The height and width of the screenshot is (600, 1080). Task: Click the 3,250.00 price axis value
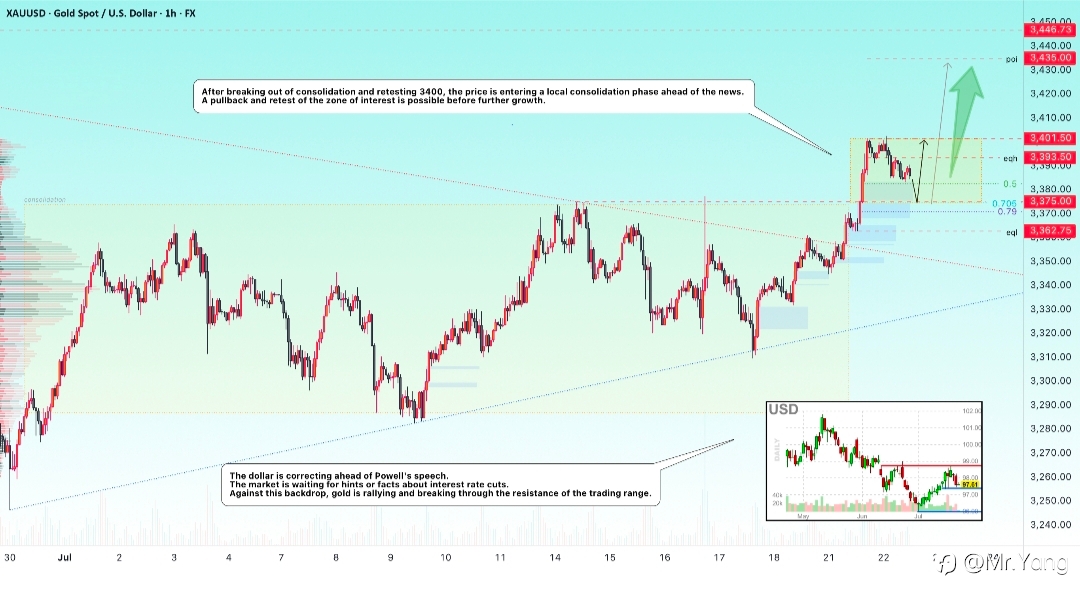(1050, 500)
